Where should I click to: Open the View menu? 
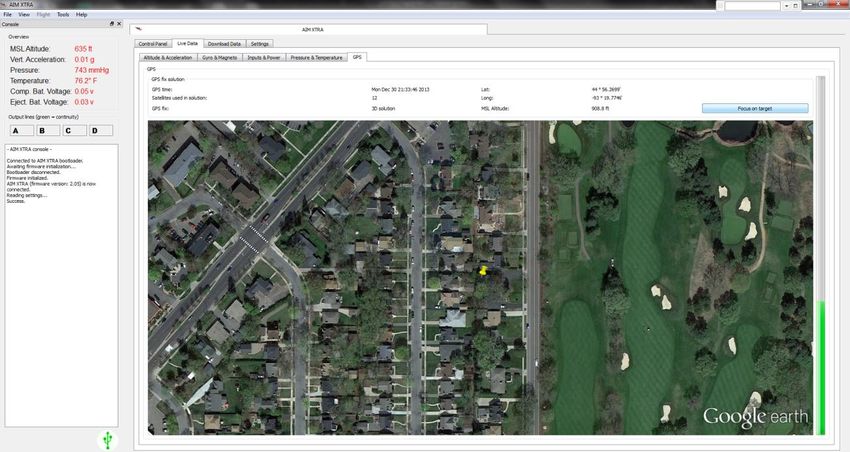24,15
